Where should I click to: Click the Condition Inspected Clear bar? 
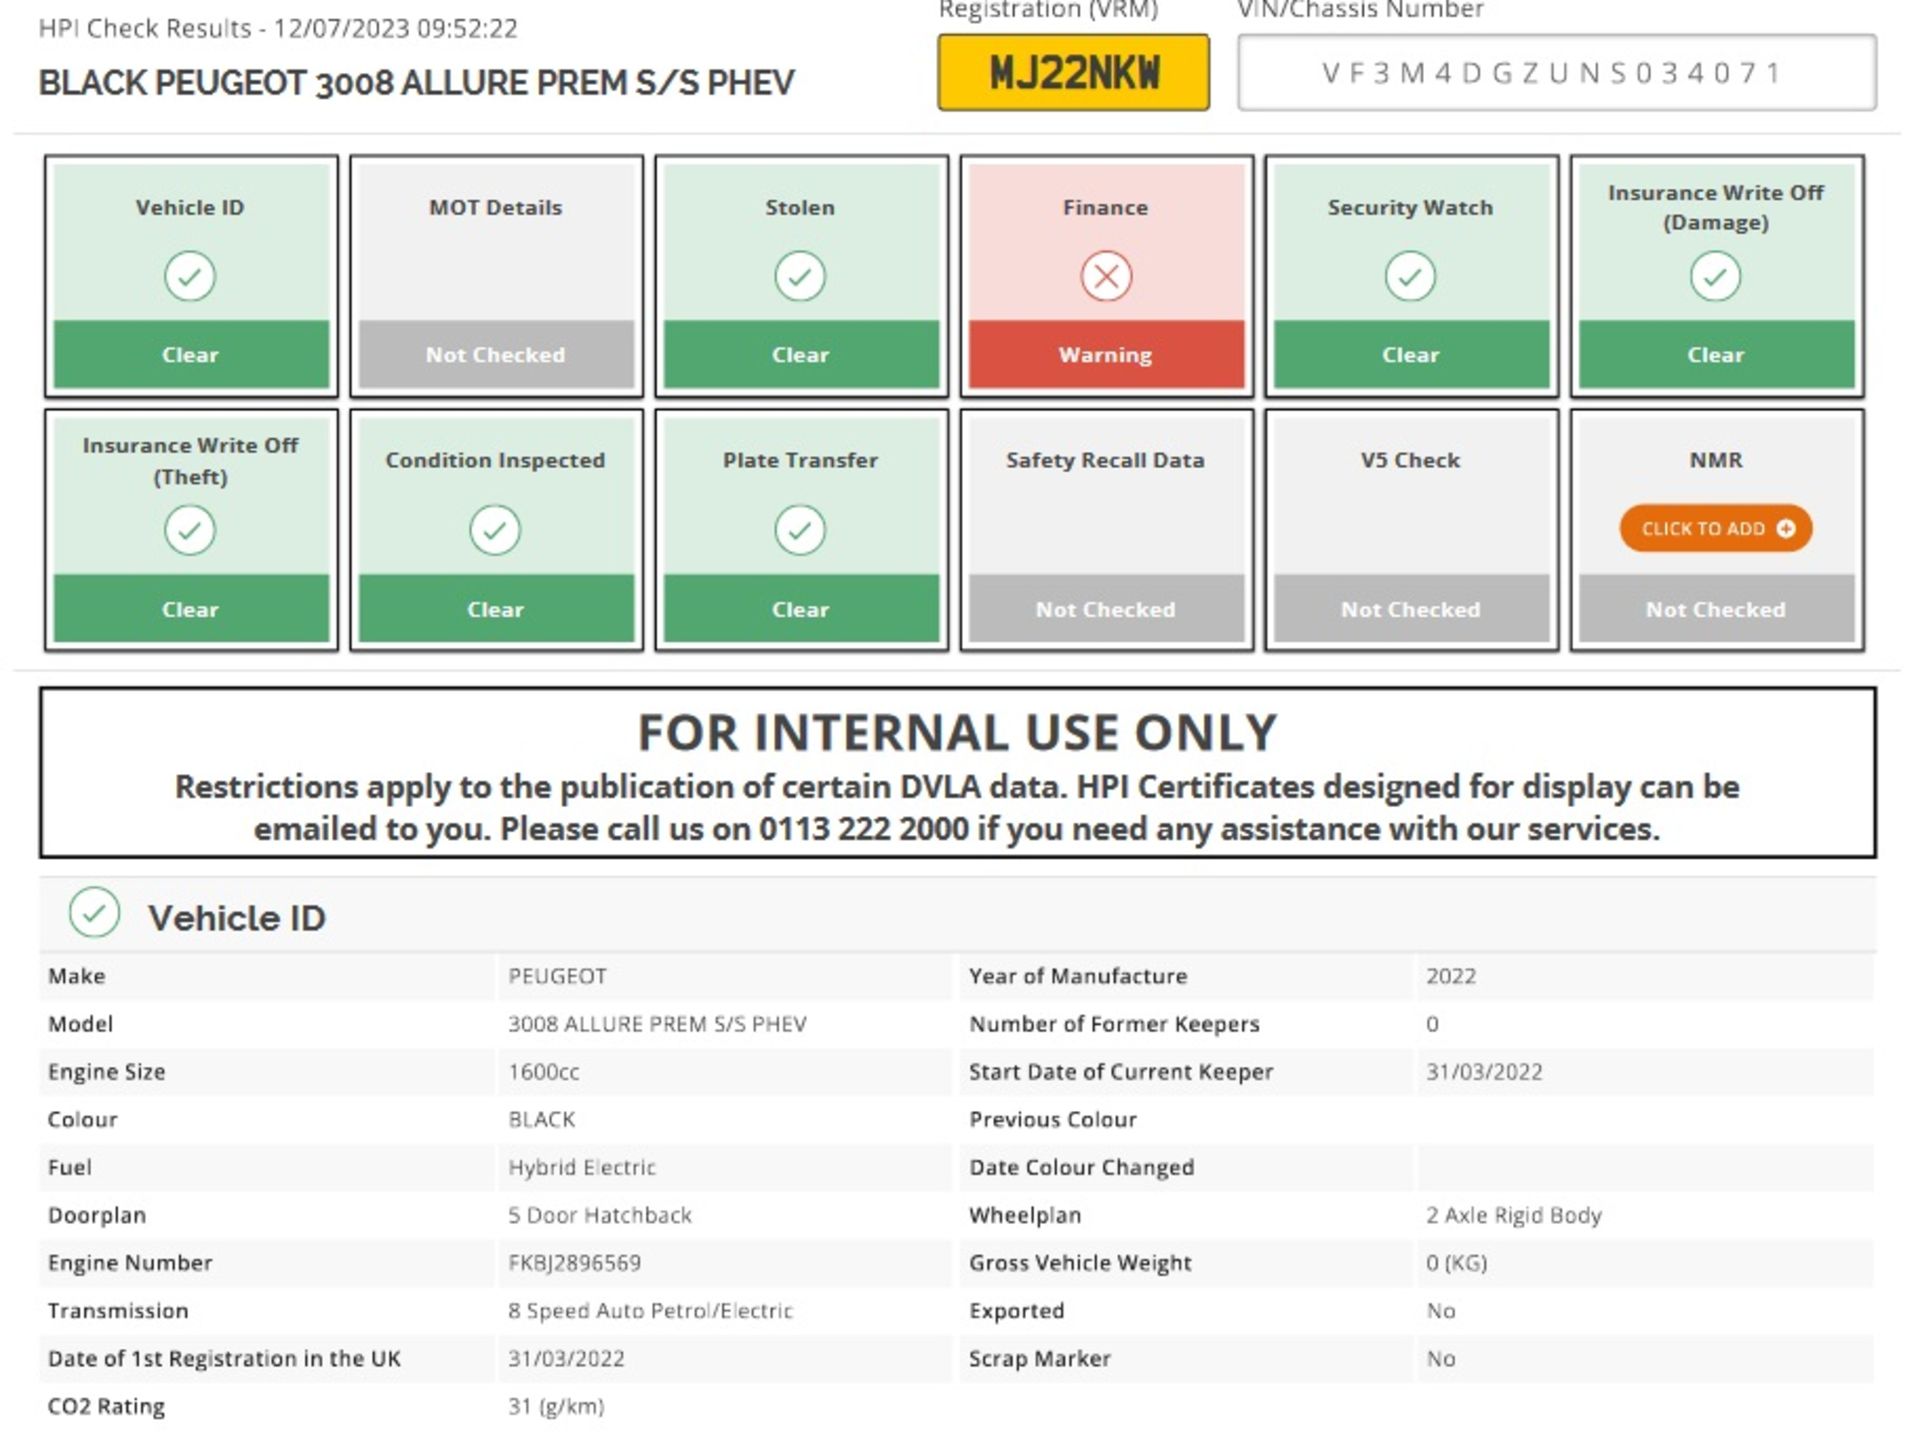coord(496,608)
